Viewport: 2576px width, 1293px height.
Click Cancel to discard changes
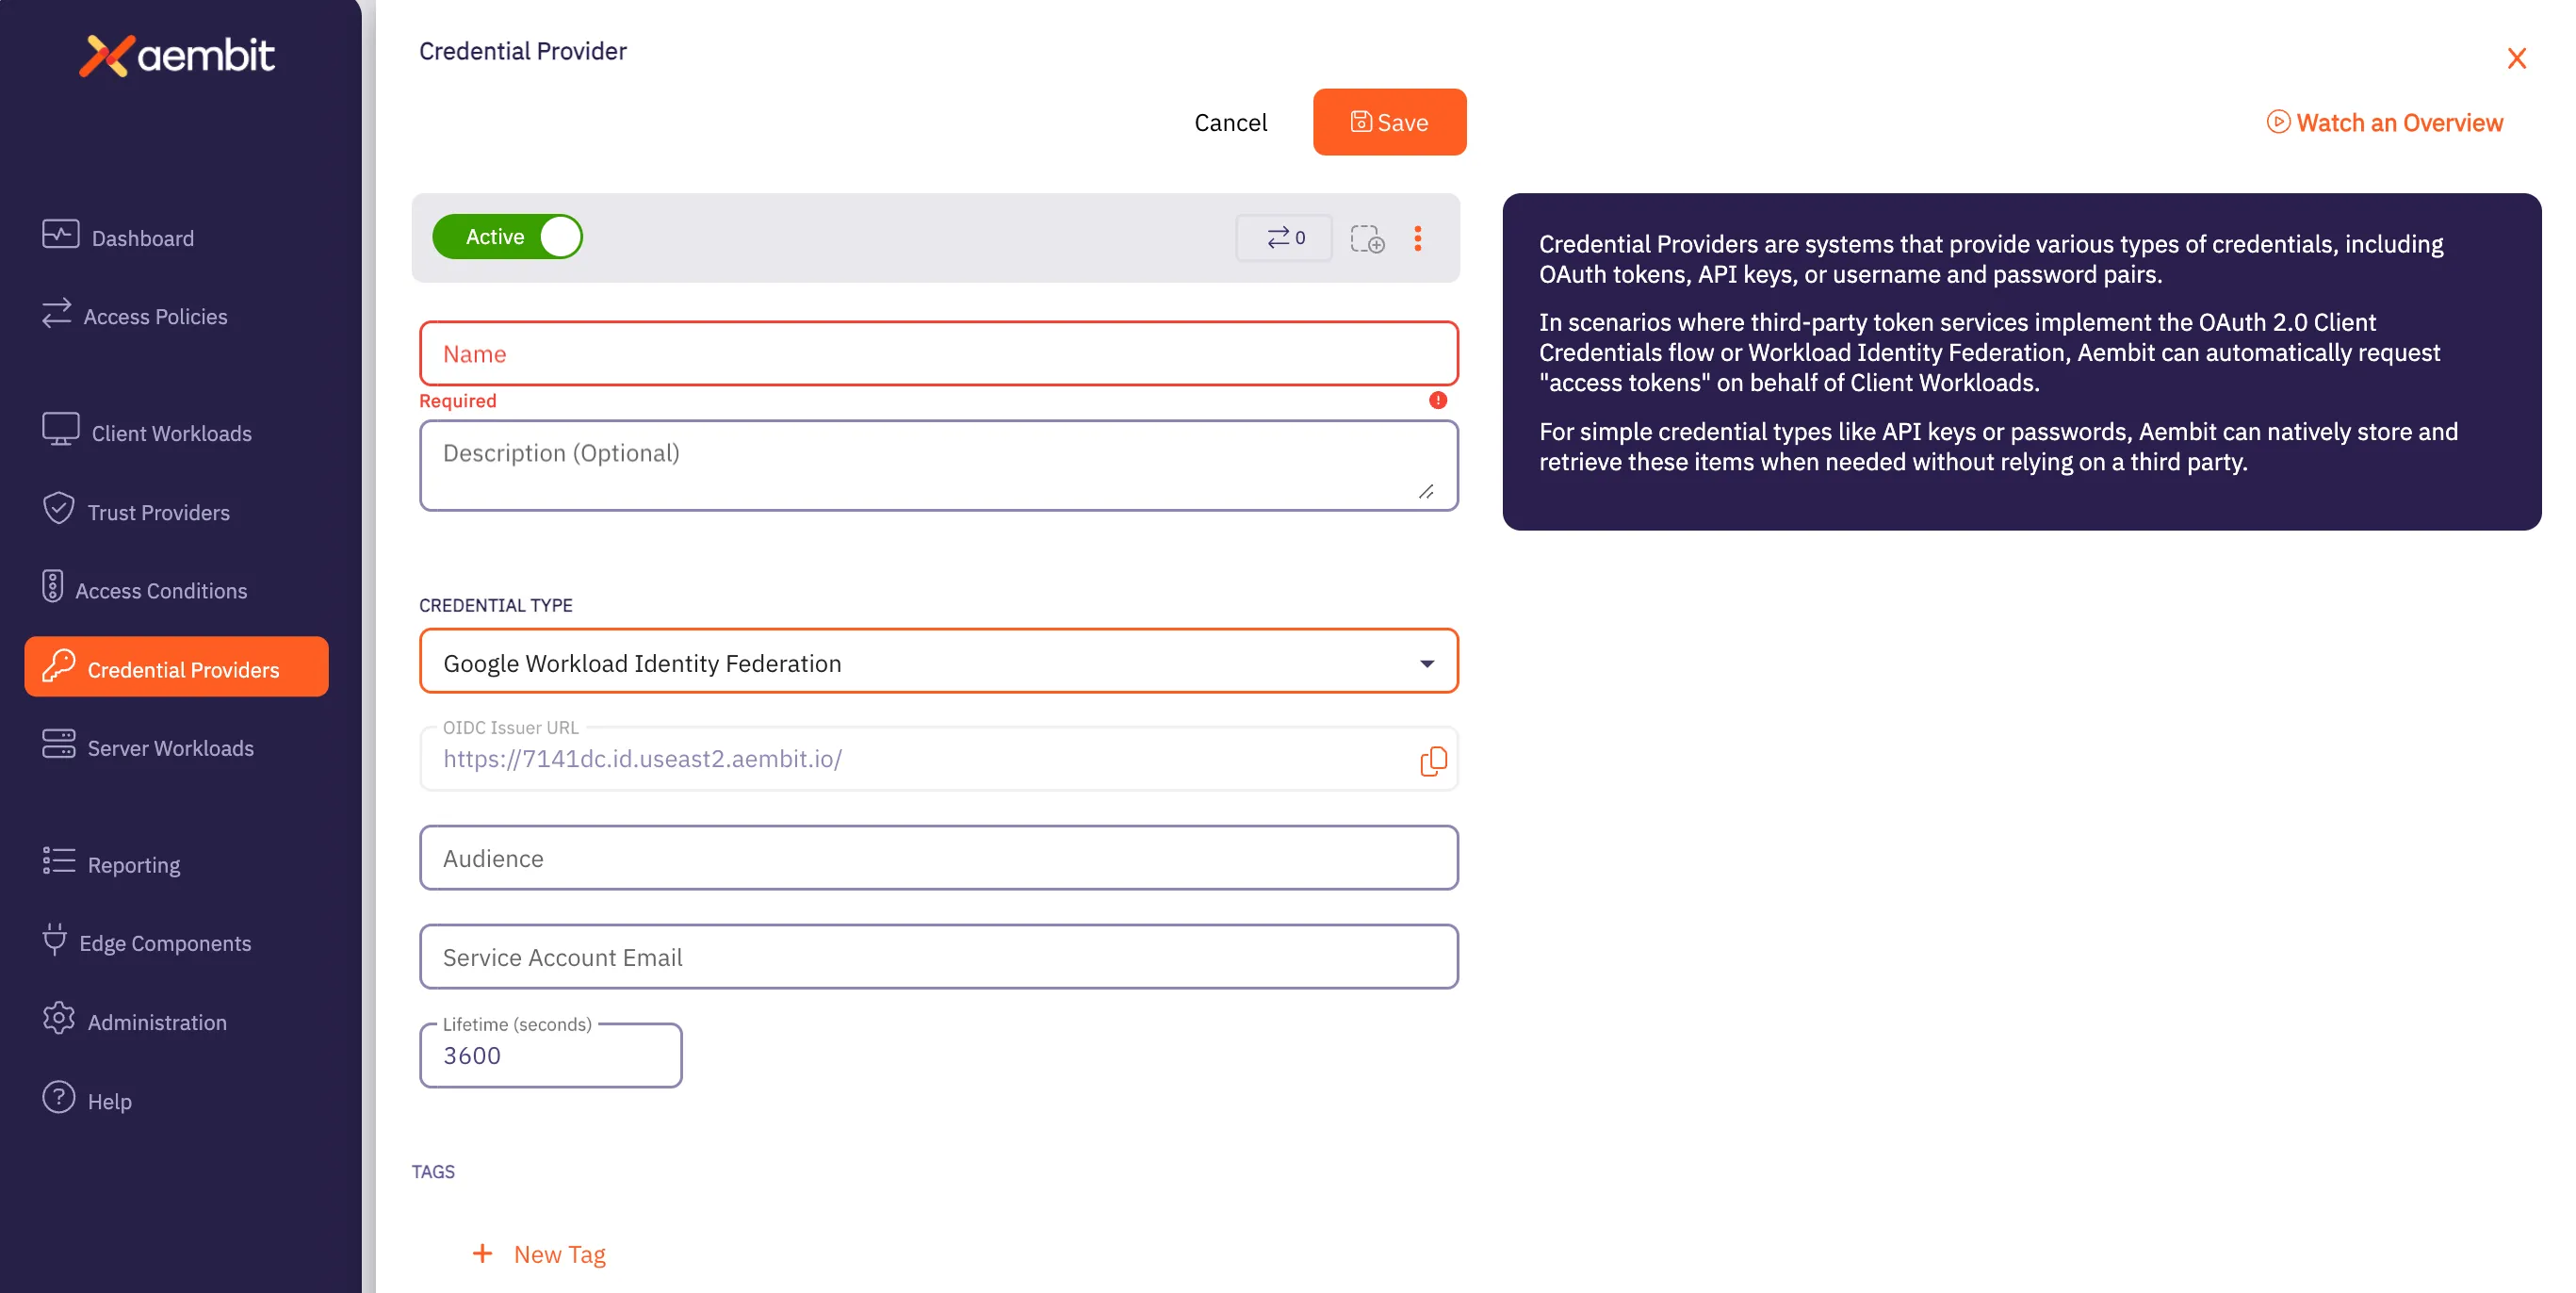click(1231, 122)
